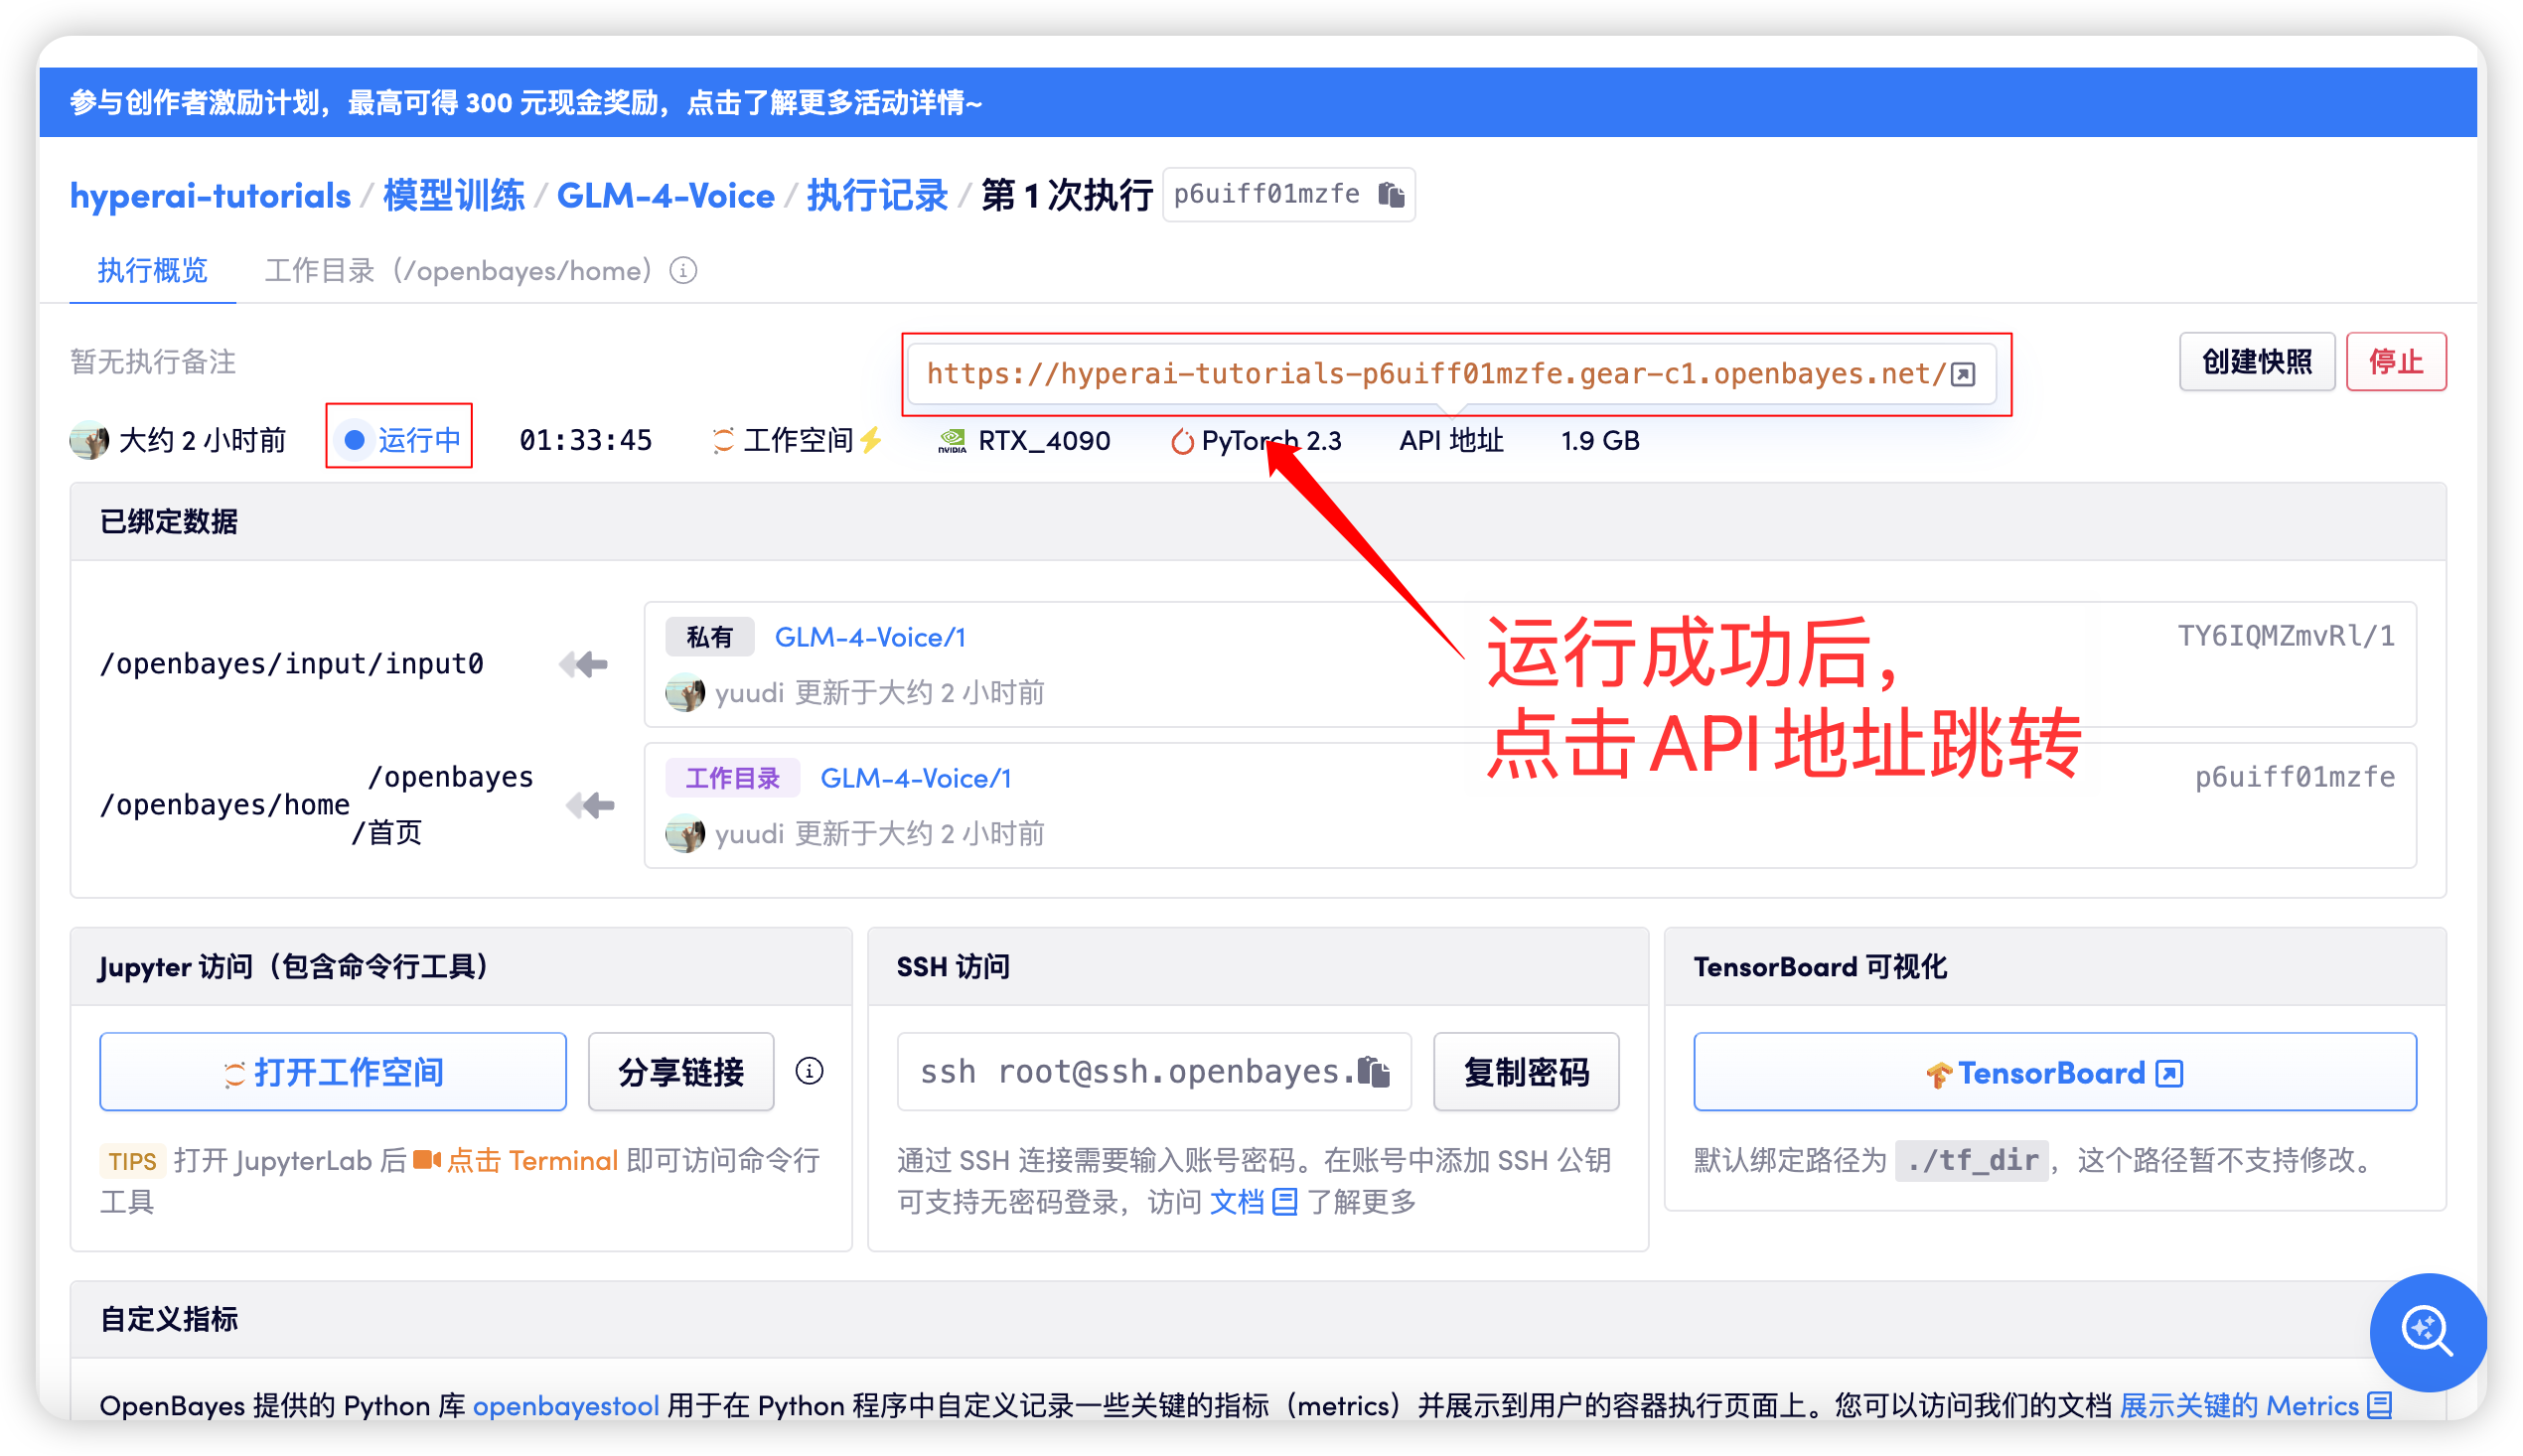Switch to the 执行概览 tab

click(x=152, y=271)
